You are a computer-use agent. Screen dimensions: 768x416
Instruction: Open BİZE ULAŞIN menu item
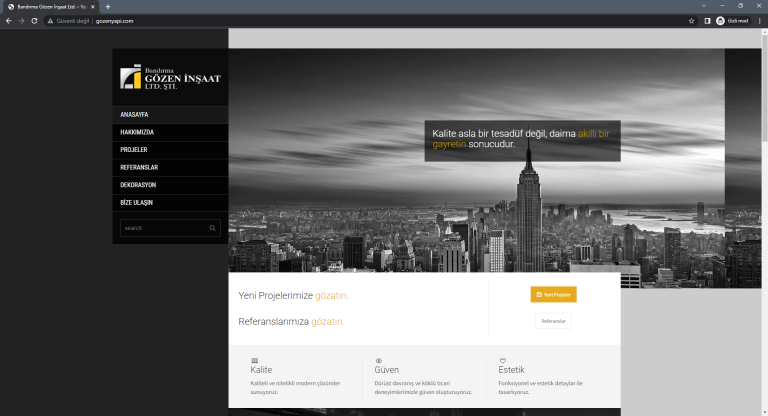coord(170,203)
